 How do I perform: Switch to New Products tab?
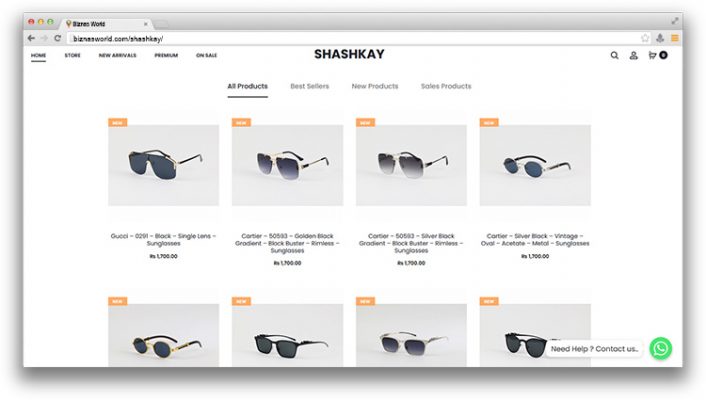pyautogui.click(x=375, y=86)
